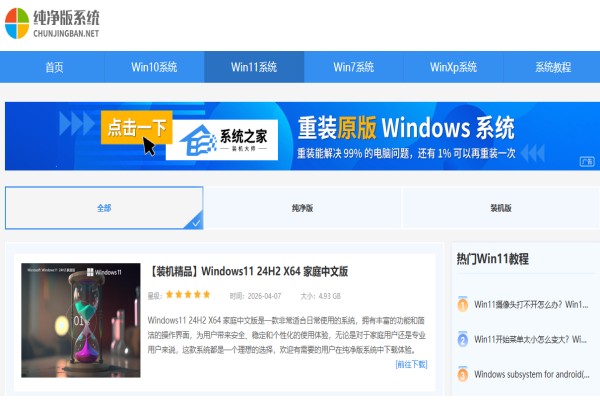Viewport: 600px width, 400px height.
Task: Click the 时间: 2026-04-07 text
Action: point(256,296)
